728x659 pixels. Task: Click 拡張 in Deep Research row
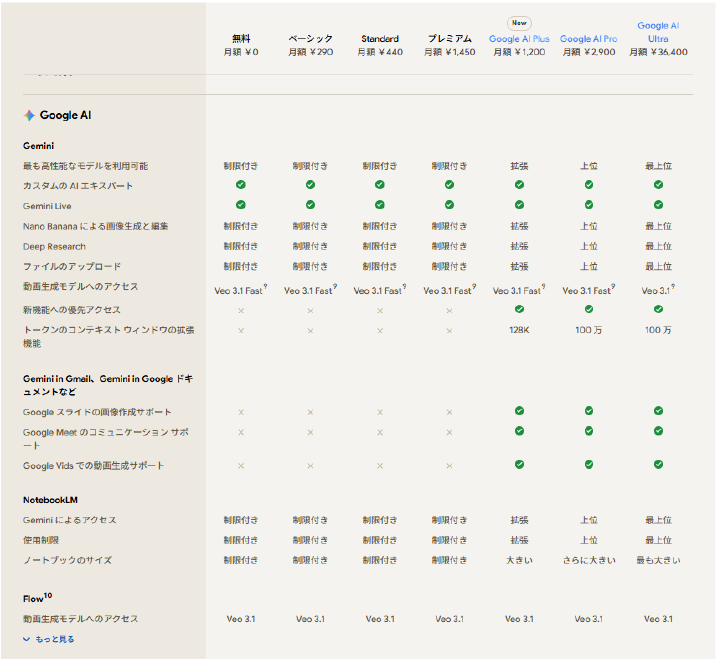[x=519, y=246]
